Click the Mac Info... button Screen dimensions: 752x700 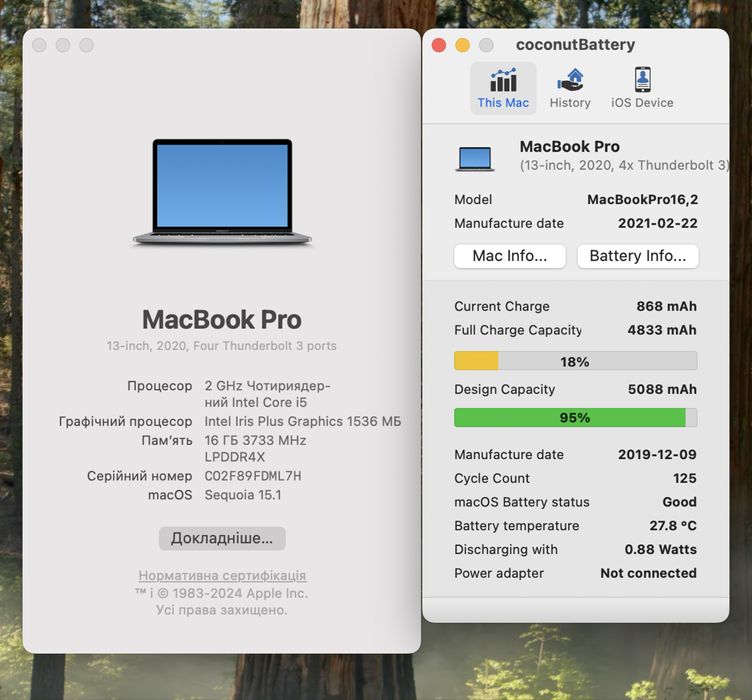[509, 256]
